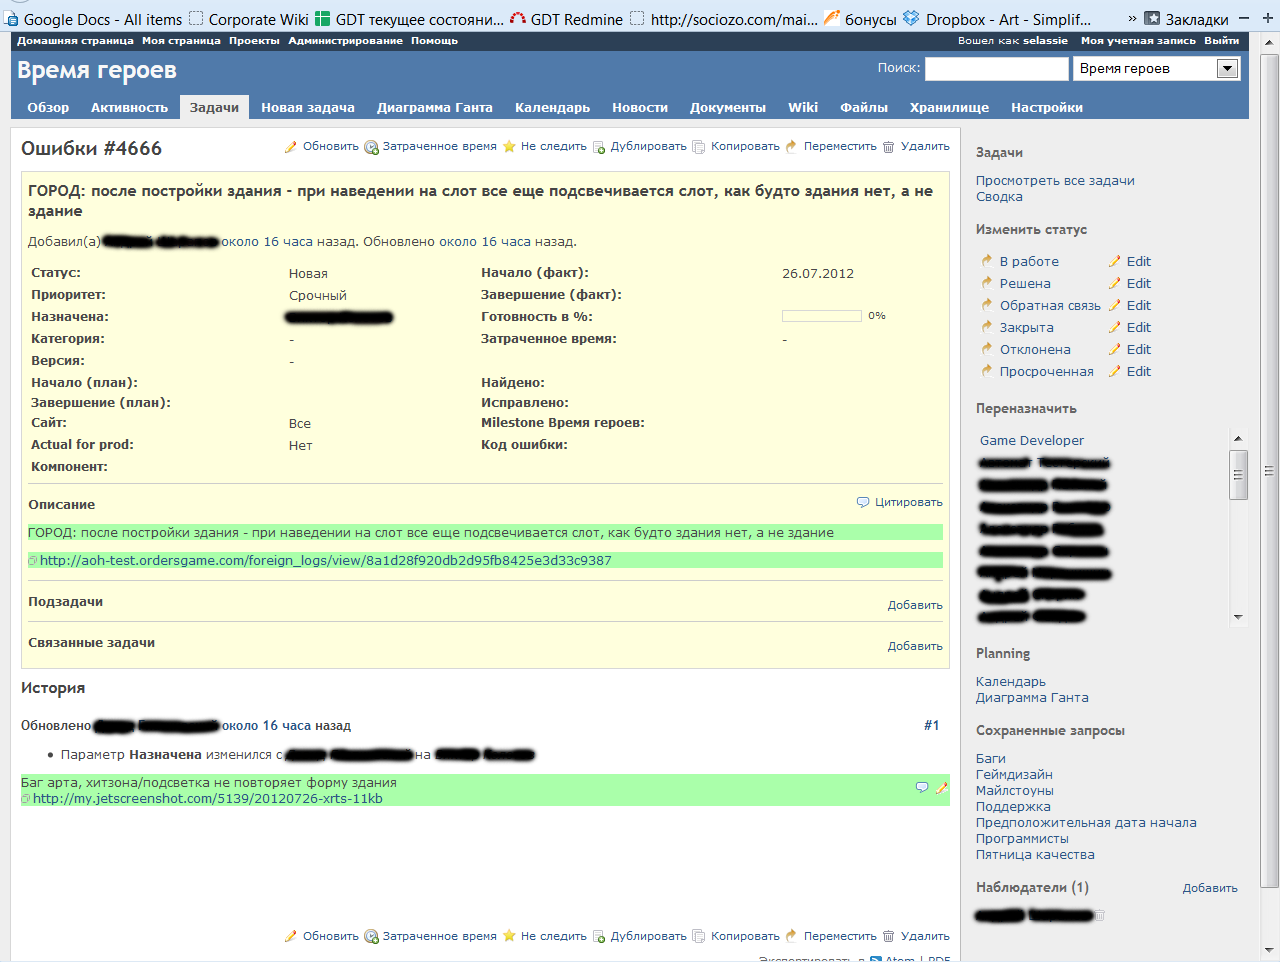Change status to Обратная связь
This screenshot has width=1280, height=962.
(x=1050, y=306)
